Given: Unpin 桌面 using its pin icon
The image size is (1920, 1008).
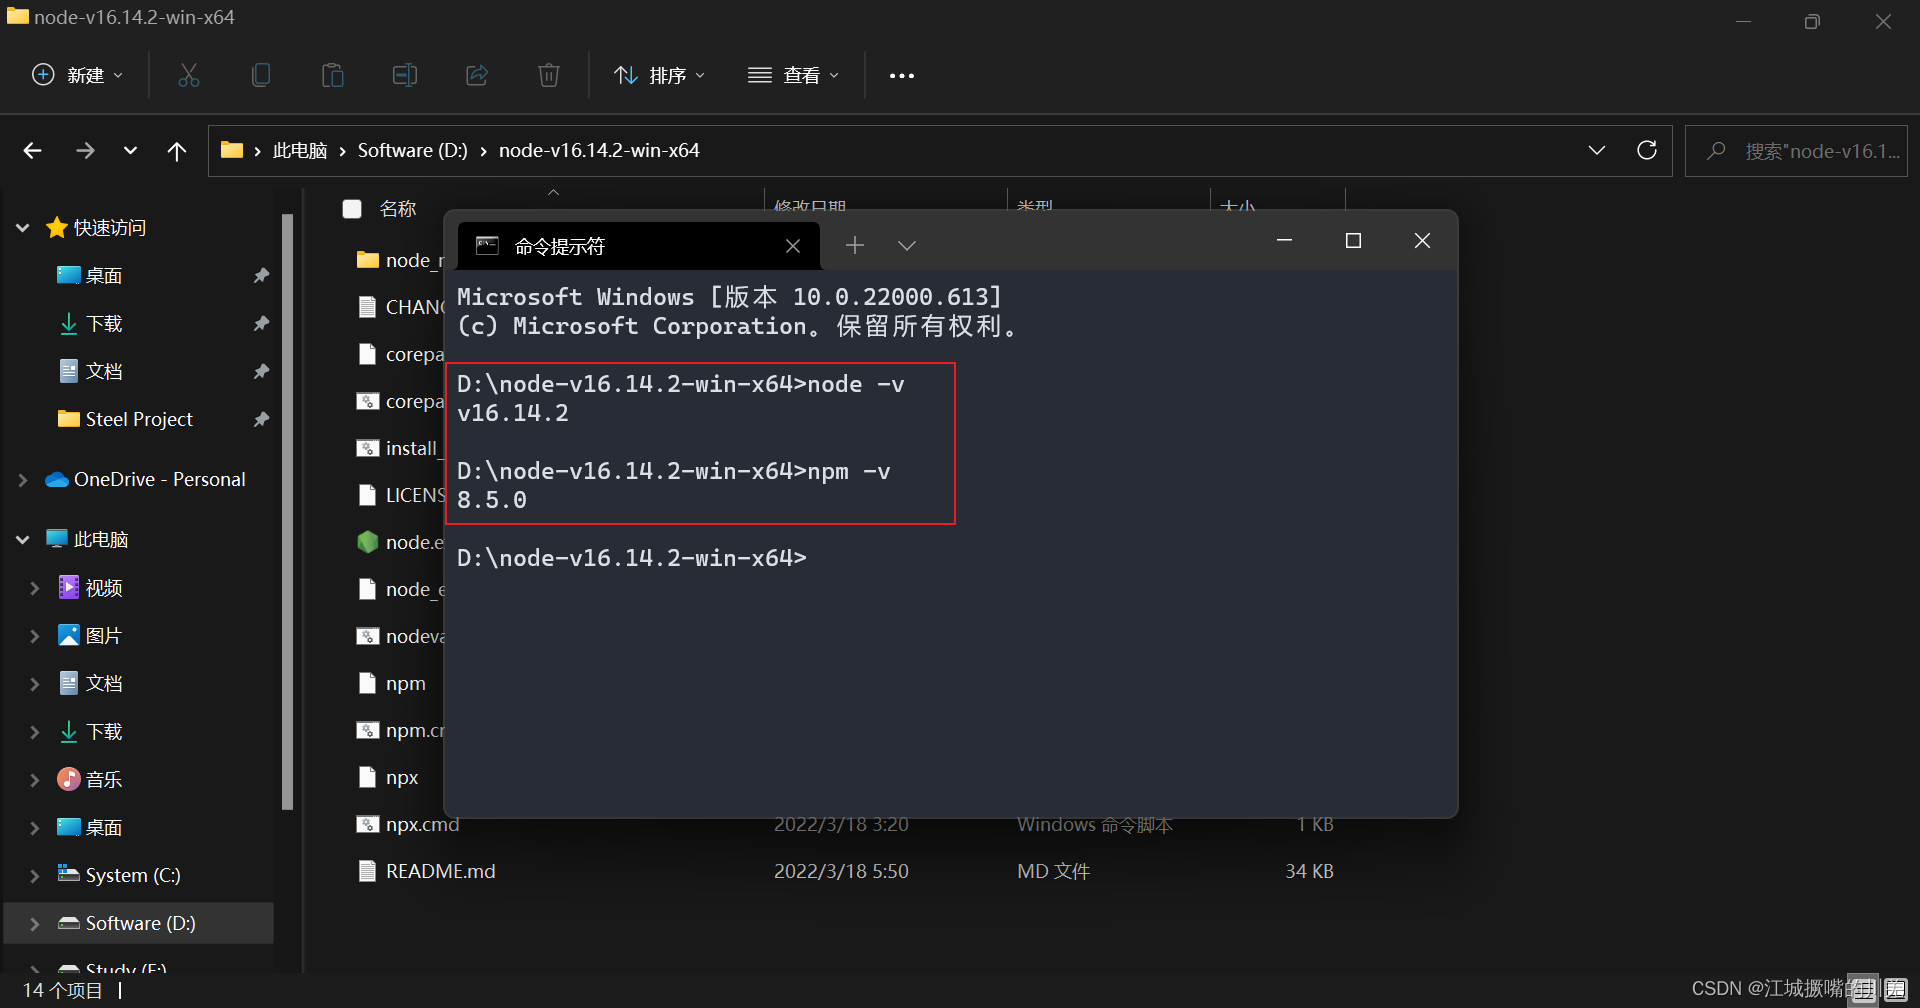Looking at the screenshot, I should 261,276.
